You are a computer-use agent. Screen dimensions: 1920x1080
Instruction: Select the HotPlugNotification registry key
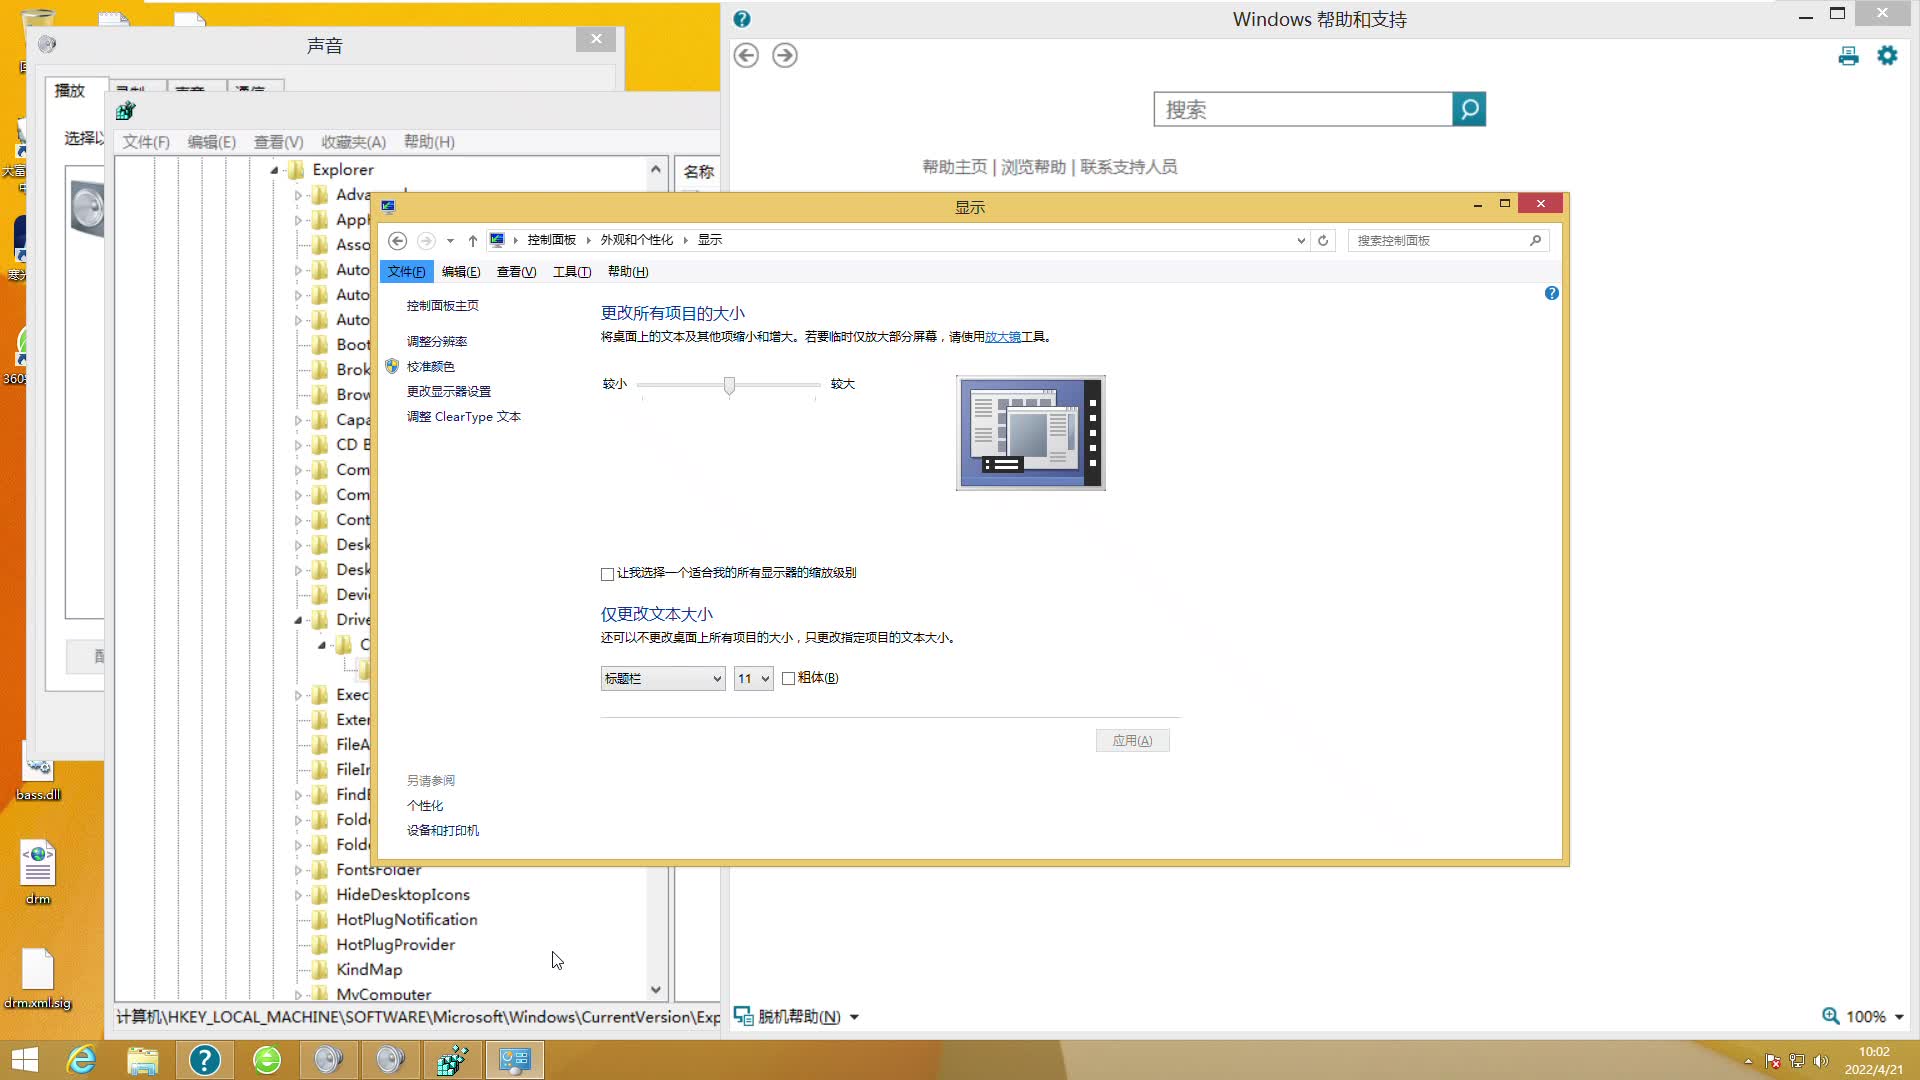coord(407,920)
